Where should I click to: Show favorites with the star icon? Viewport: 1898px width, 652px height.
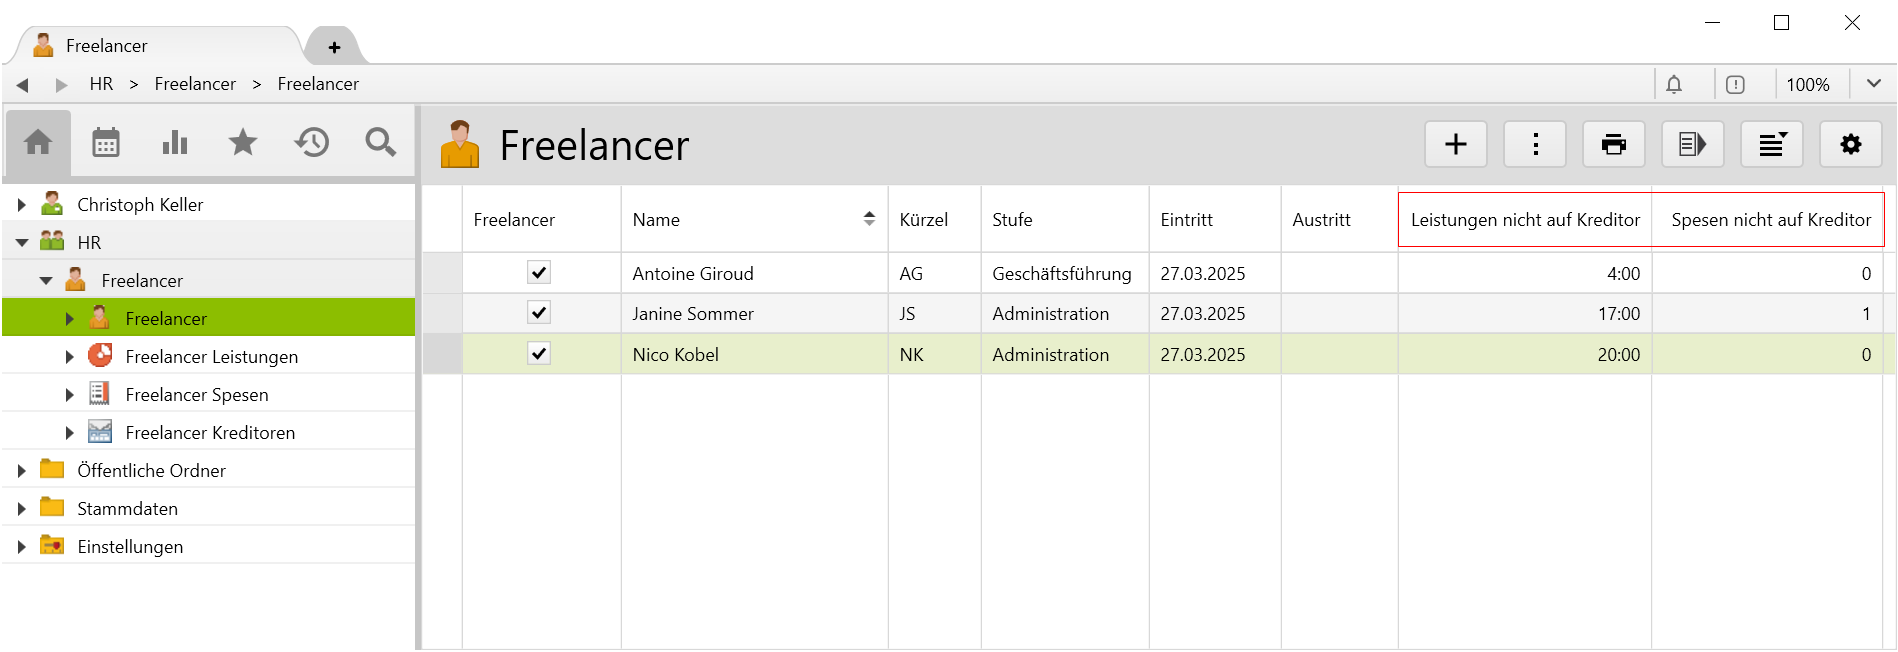point(243,143)
